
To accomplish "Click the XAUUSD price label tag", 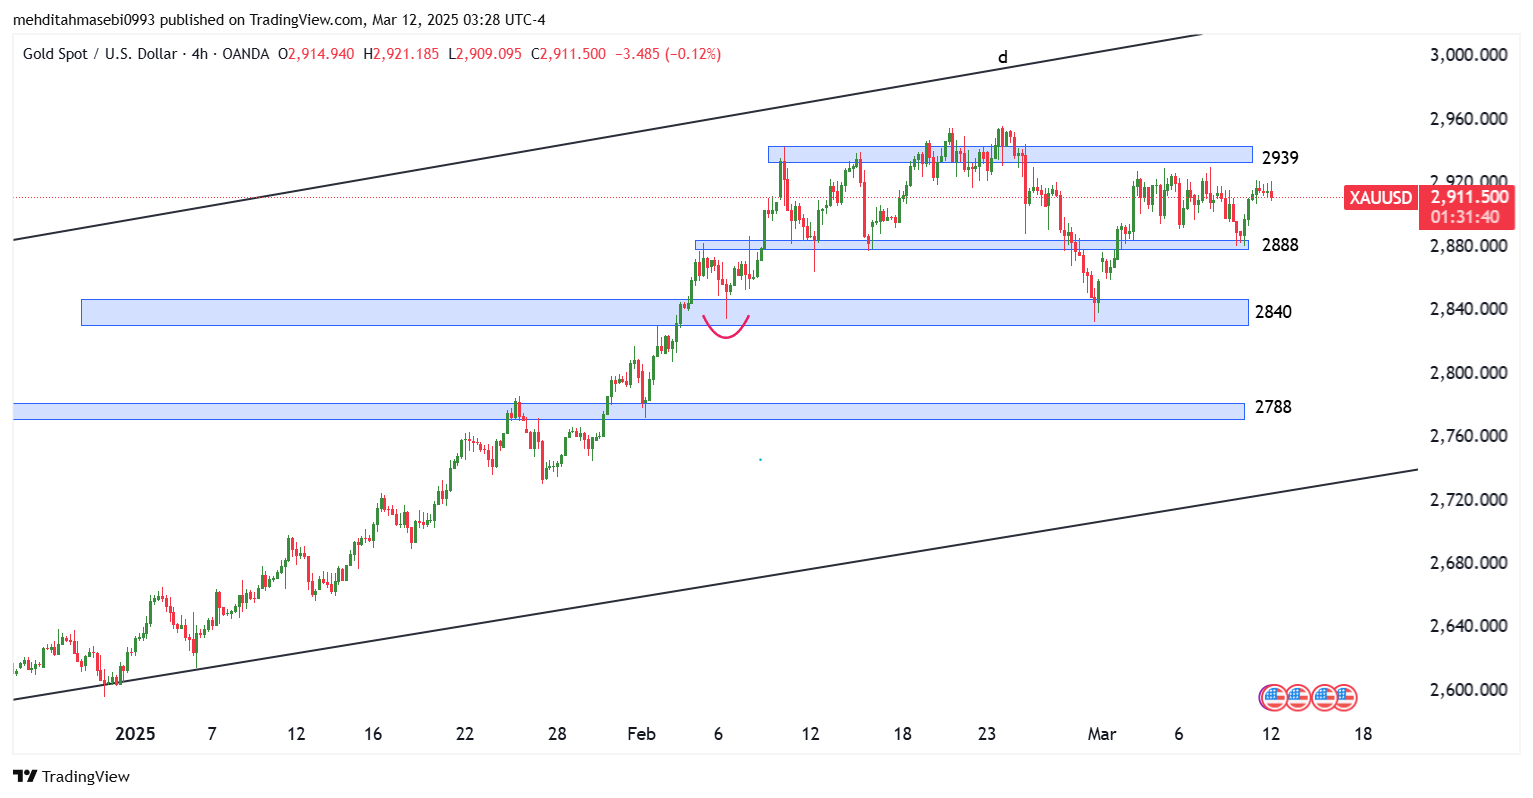I will 1381,197.
